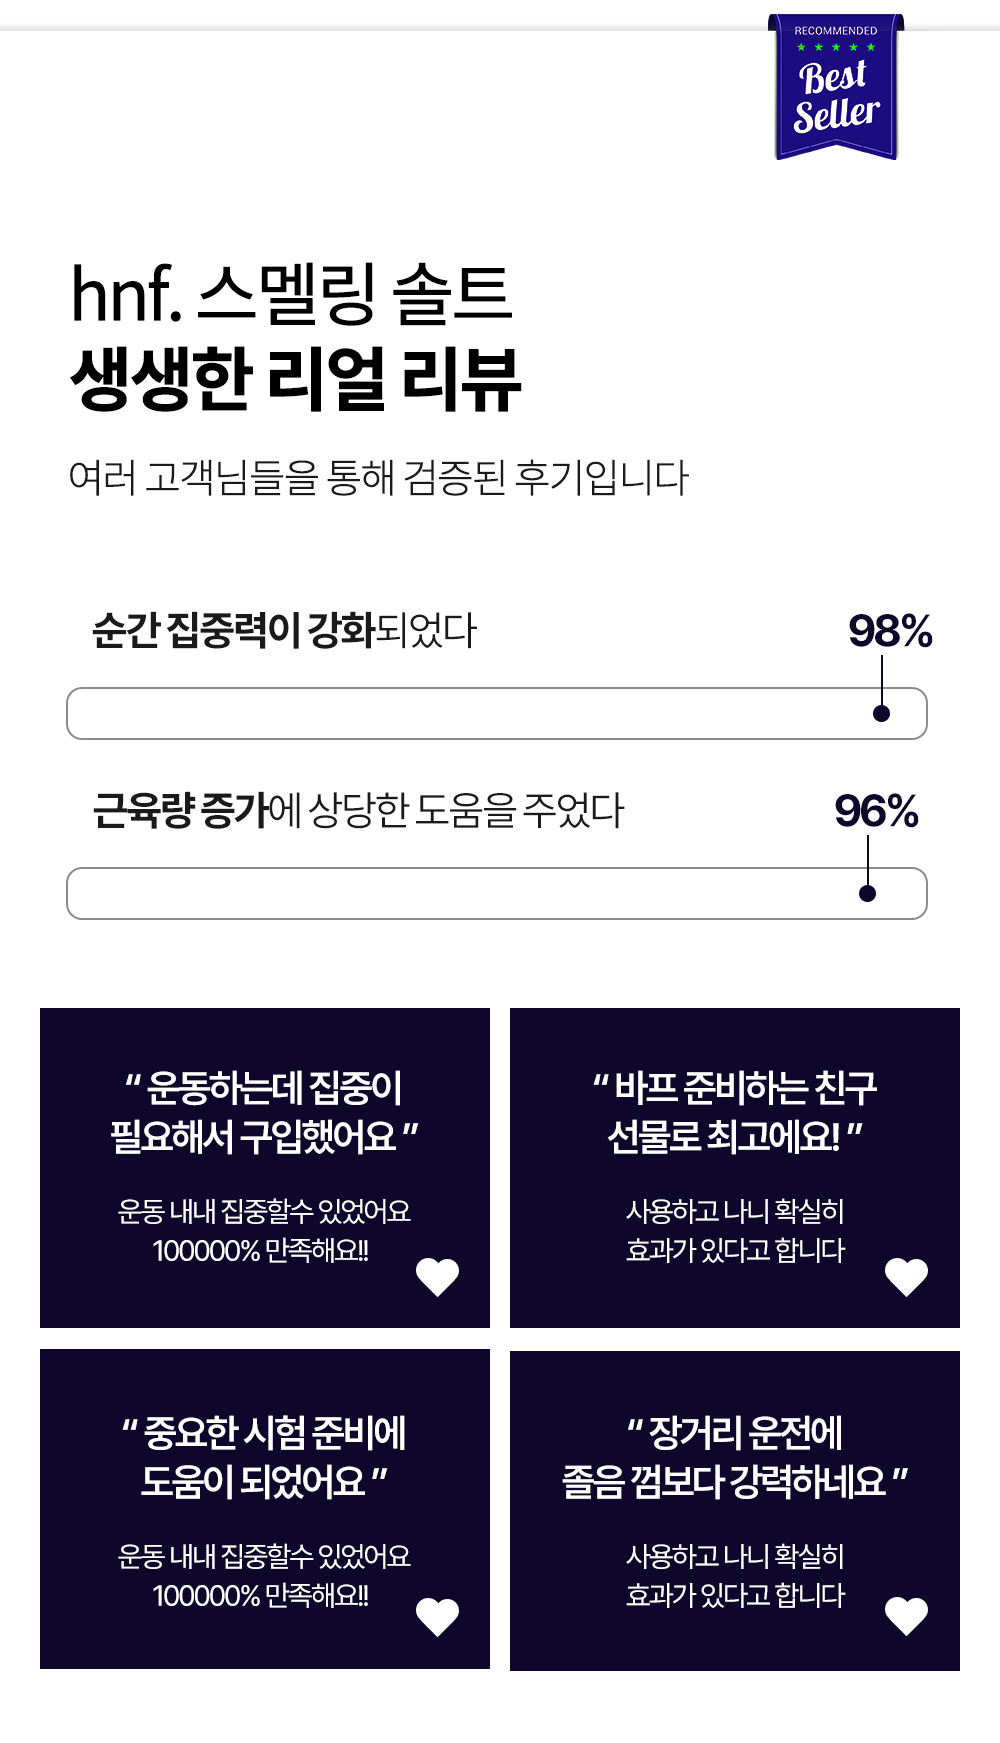Click the 근육량 증가에 상당한 도움을 주었다 label

pyautogui.click(x=358, y=810)
